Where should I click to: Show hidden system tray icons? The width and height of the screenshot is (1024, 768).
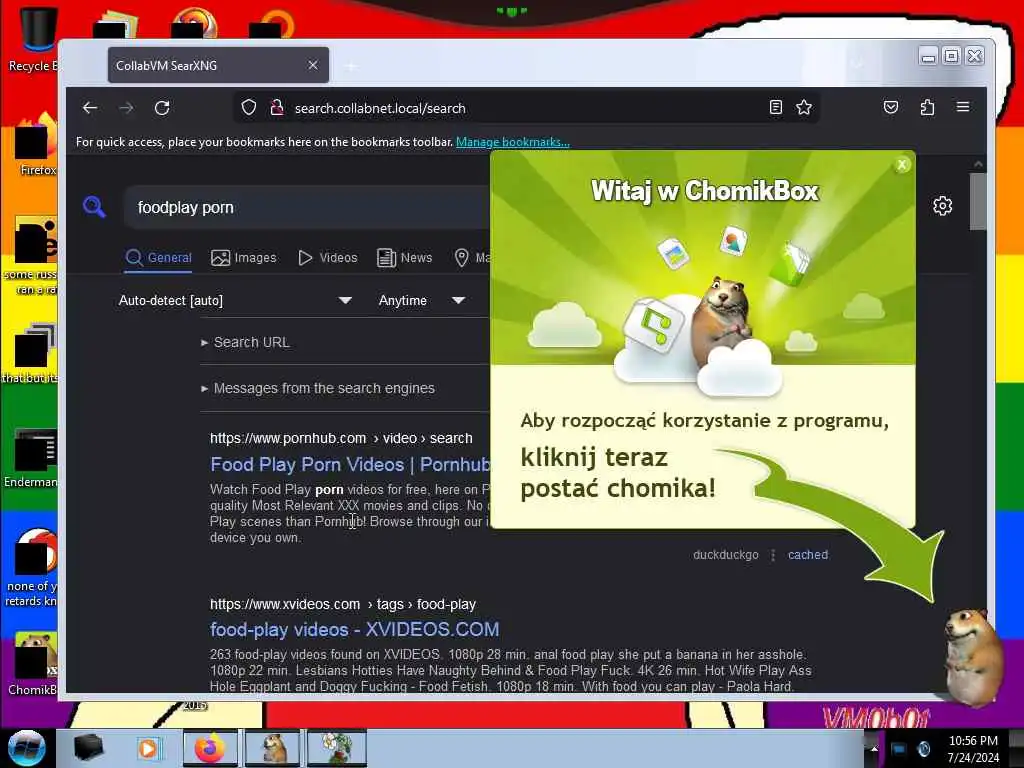click(x=874, y=749)
